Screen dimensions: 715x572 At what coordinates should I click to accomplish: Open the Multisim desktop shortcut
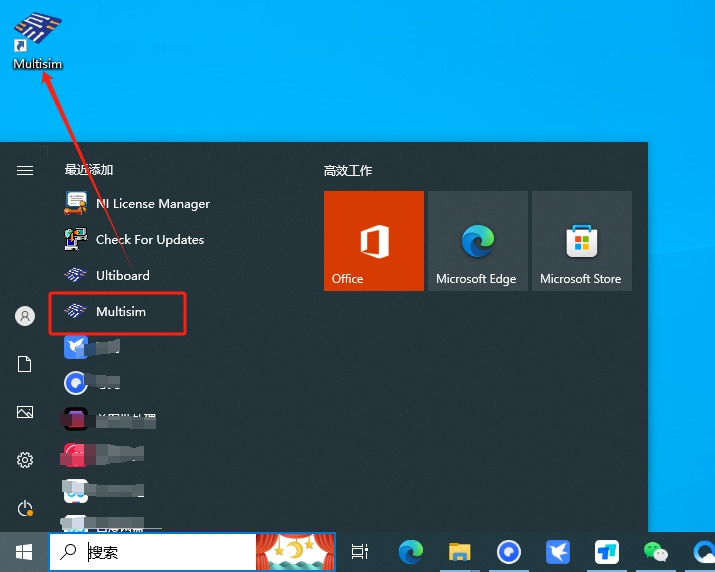pos(37,38)
